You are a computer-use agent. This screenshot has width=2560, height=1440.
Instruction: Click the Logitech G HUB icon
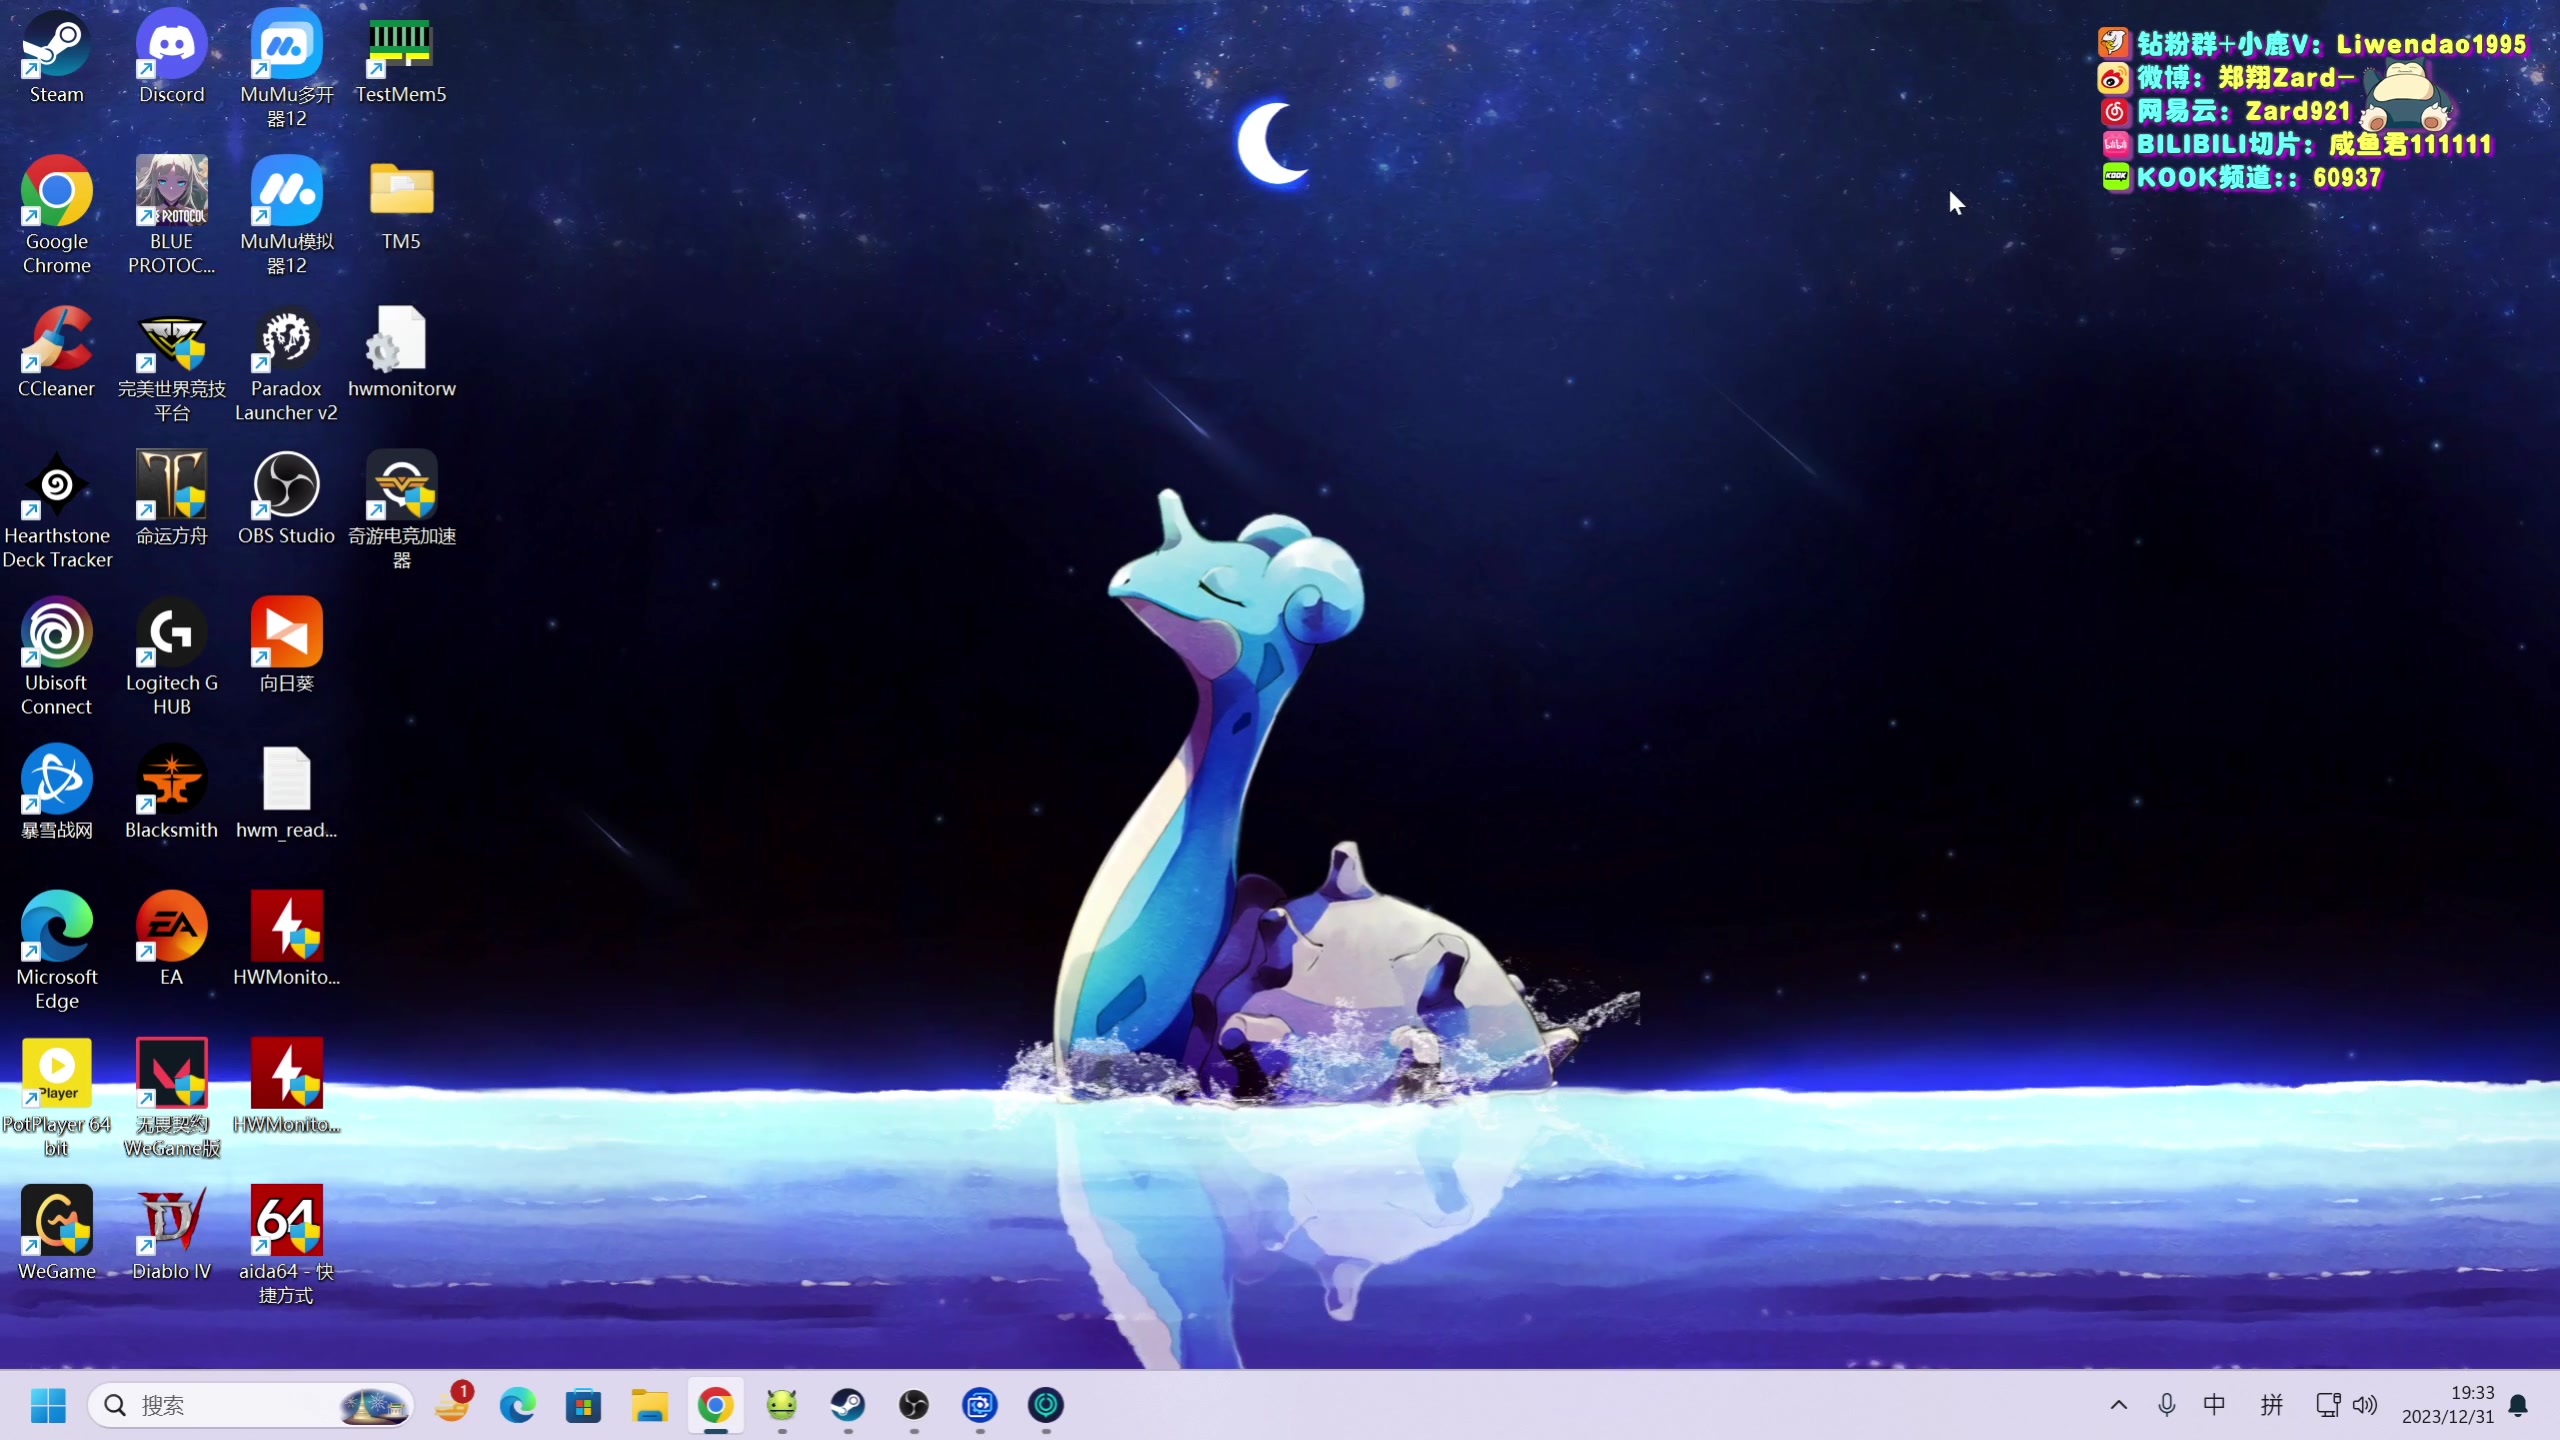(171, 634)
